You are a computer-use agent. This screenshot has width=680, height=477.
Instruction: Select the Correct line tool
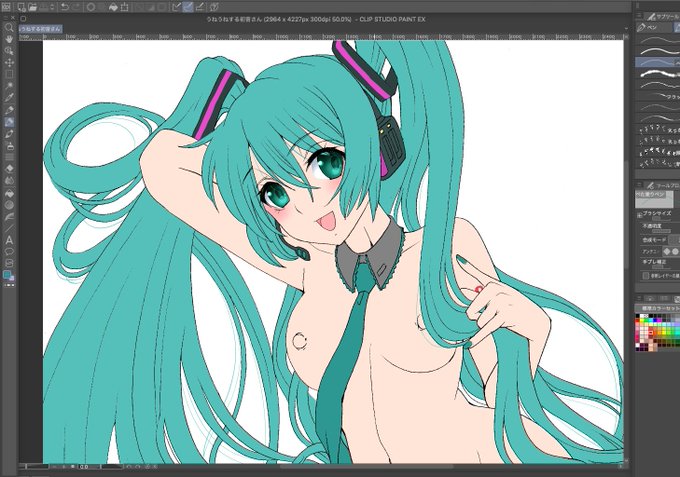pyautogui.click(x=9, y=263)
